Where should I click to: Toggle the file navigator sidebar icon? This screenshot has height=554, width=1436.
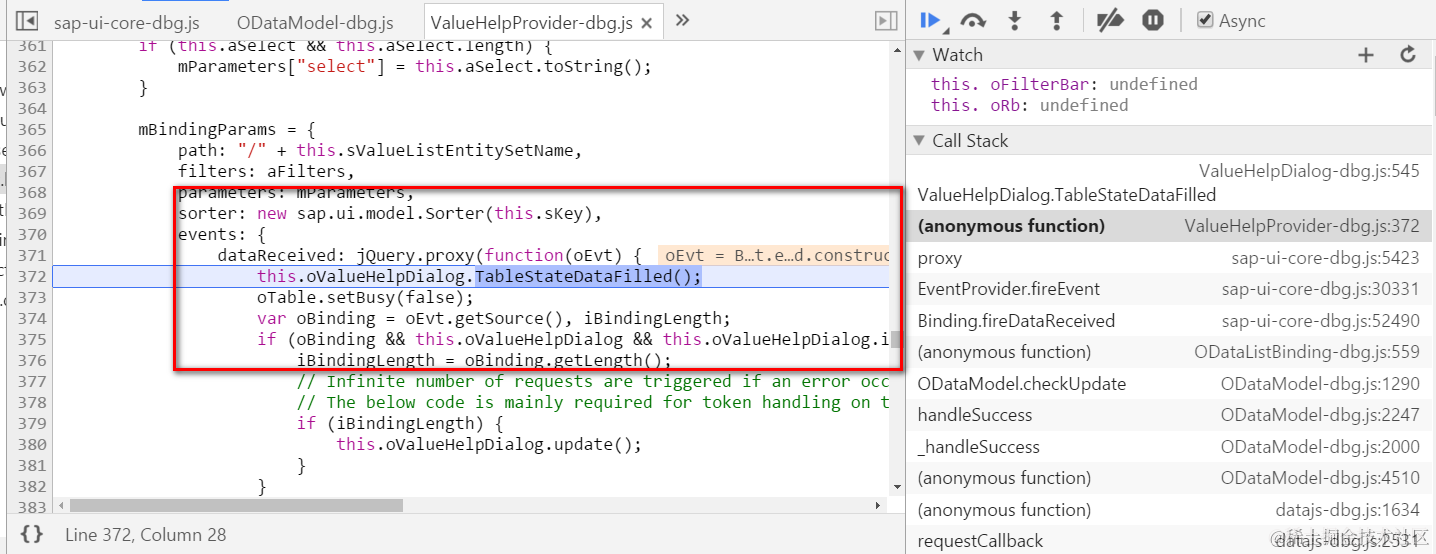(28, 20)
